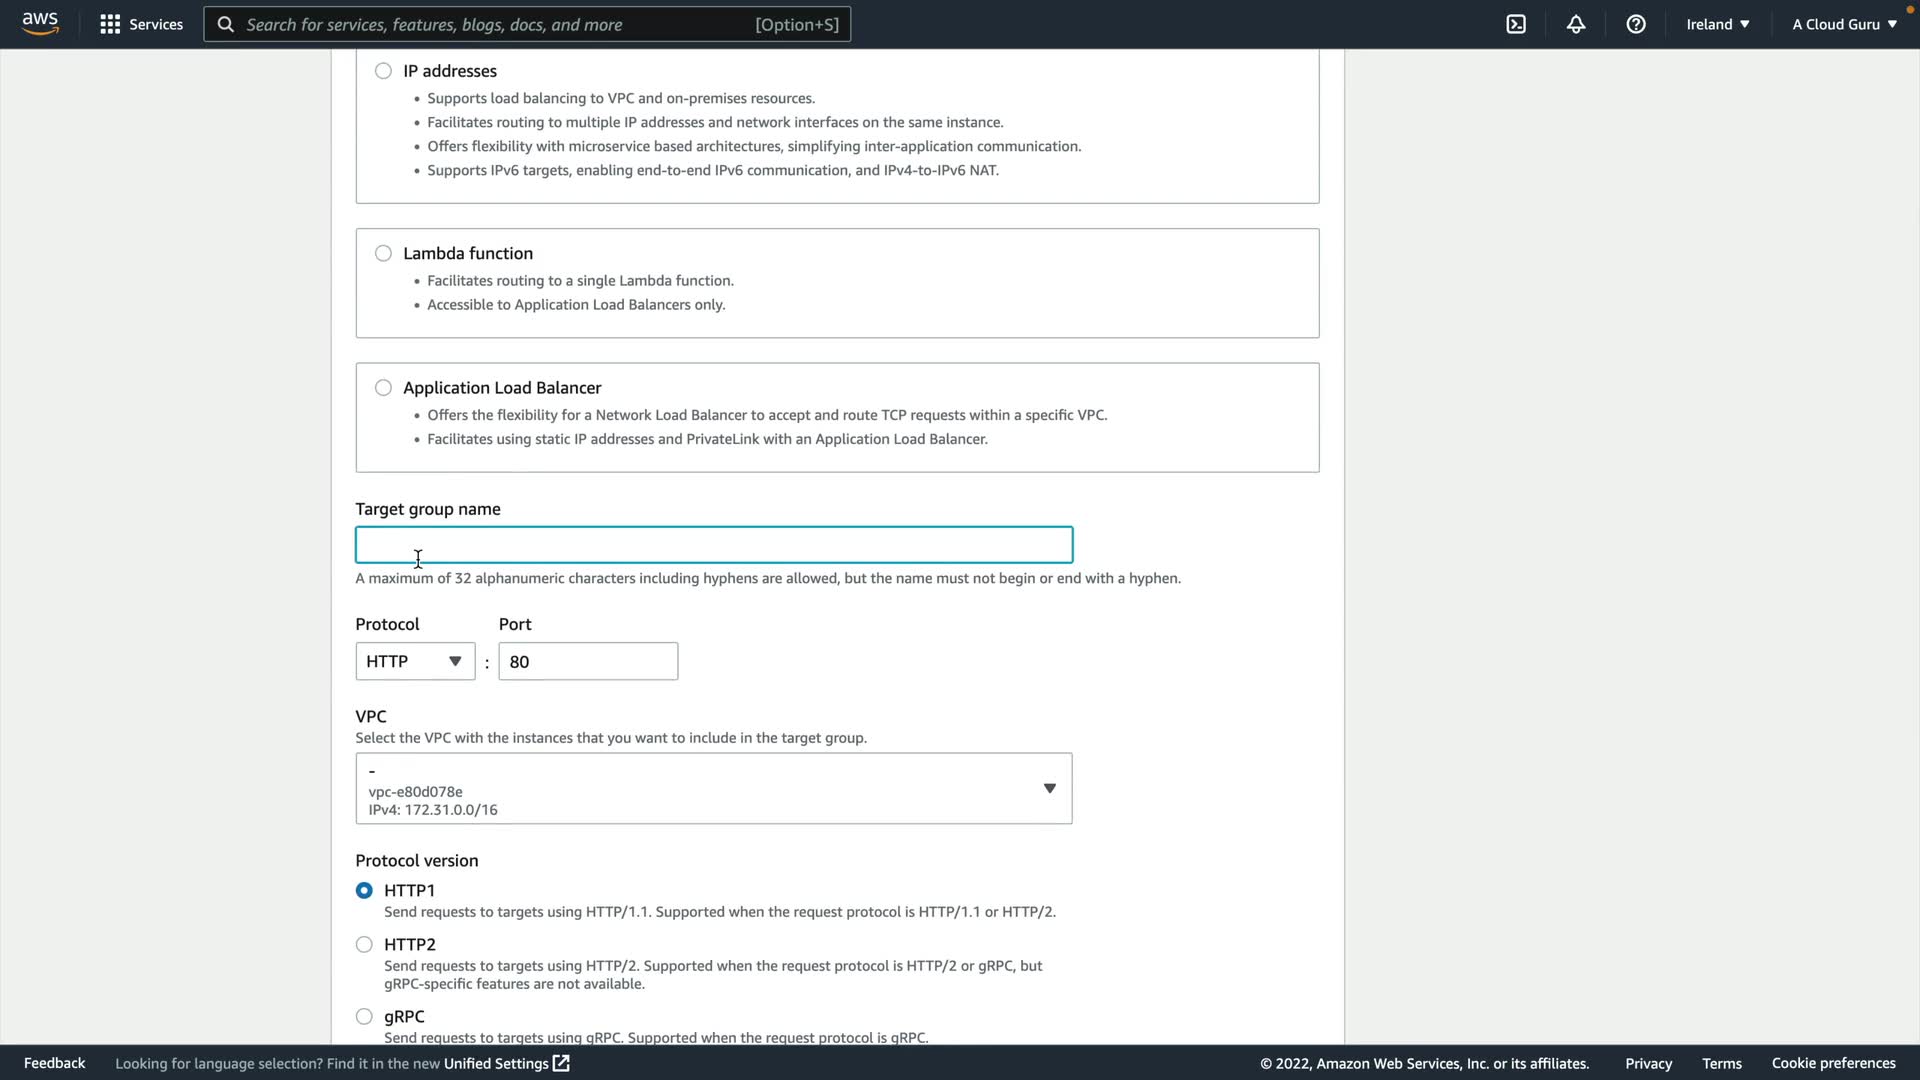Screen dimensions: 1920x1080
Task: Open the CloudShell terminal icon
Action: (x=1516, y=24)
